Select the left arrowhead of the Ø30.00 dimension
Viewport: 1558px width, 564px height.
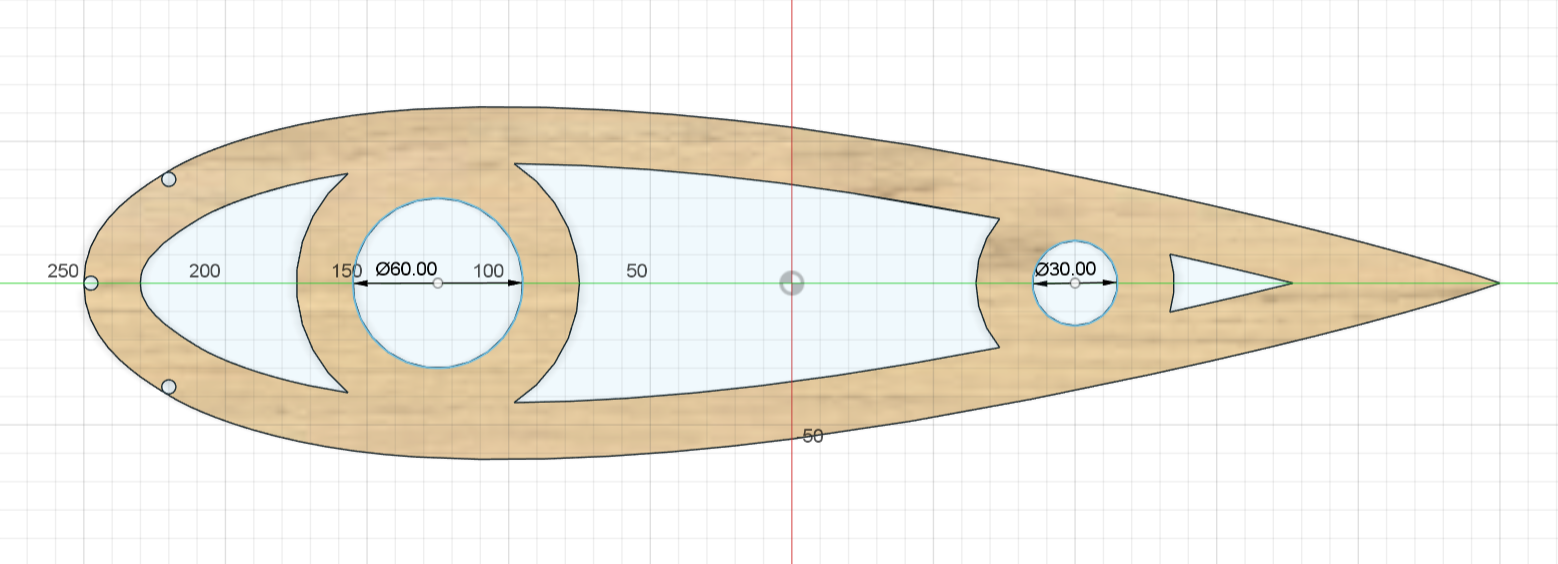[1040, 283]
